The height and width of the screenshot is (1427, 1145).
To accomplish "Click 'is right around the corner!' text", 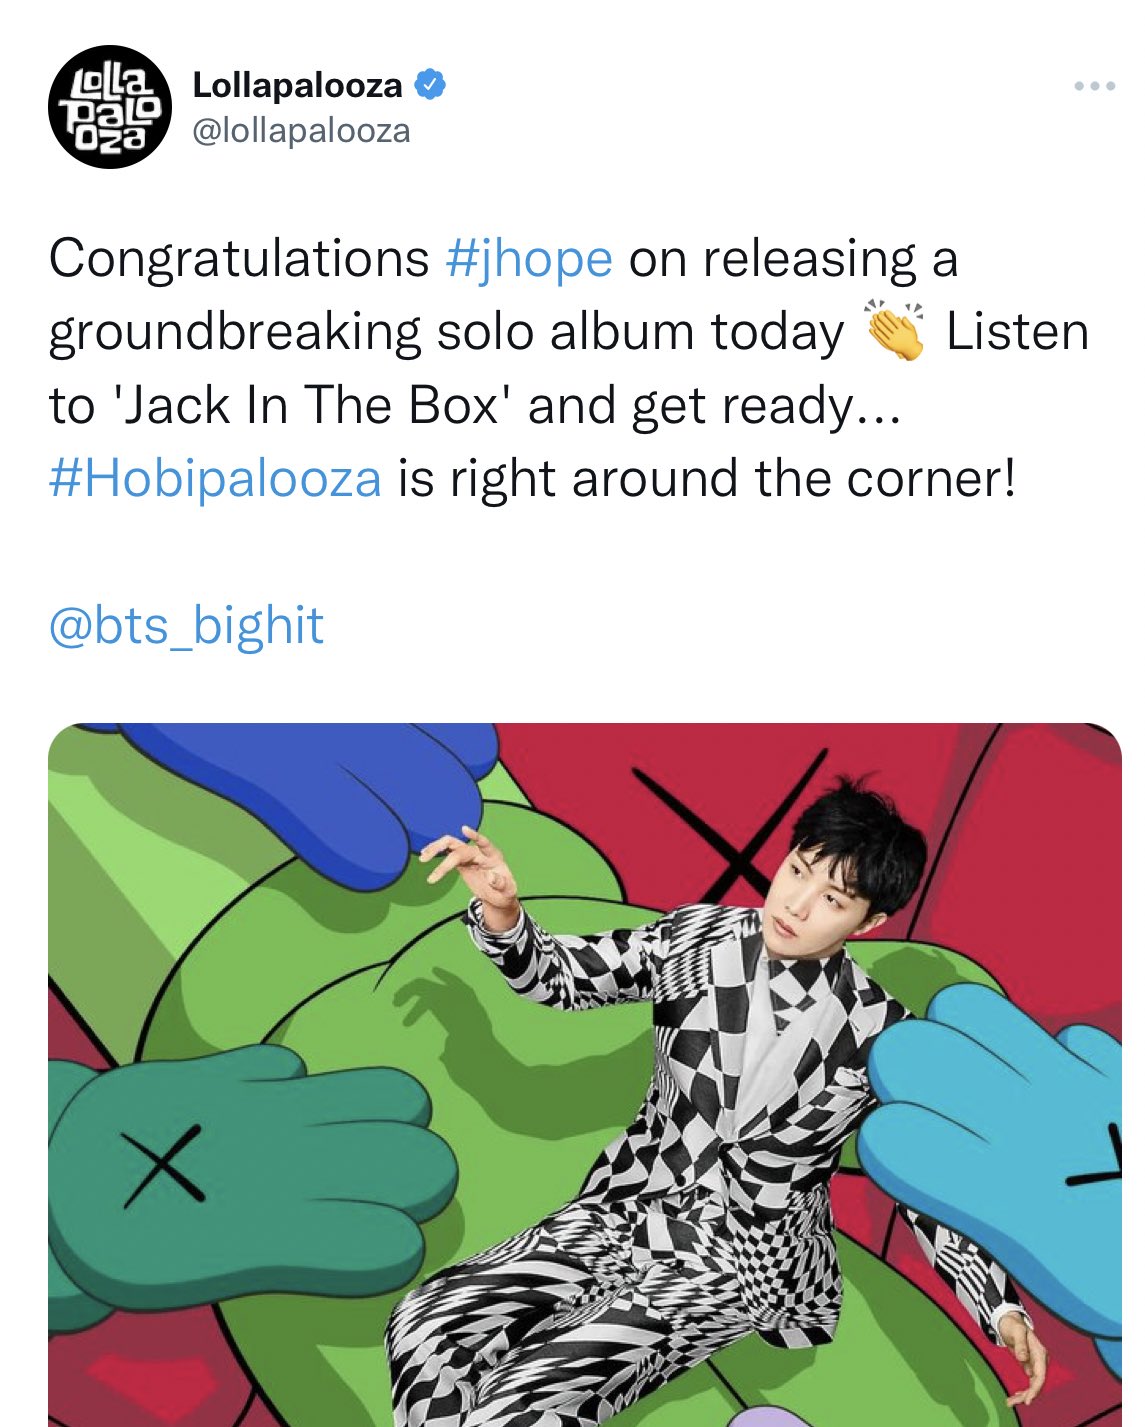I will pyautogui.click(x=707, y=478).
